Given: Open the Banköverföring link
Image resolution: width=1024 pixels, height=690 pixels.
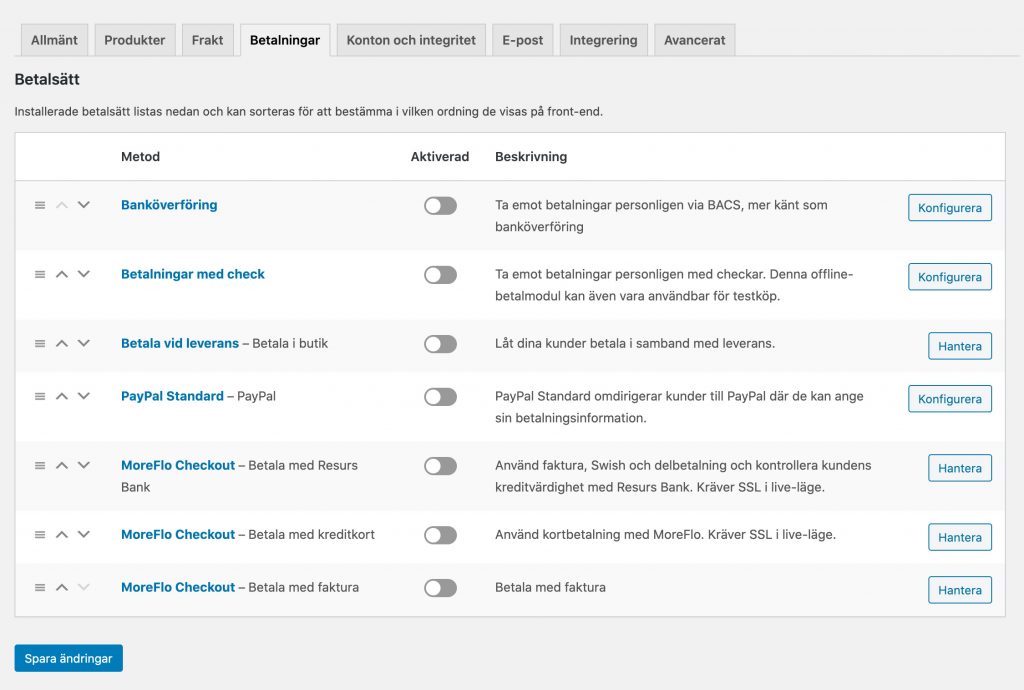Looking at the screenshot, I should click(169, 205).
